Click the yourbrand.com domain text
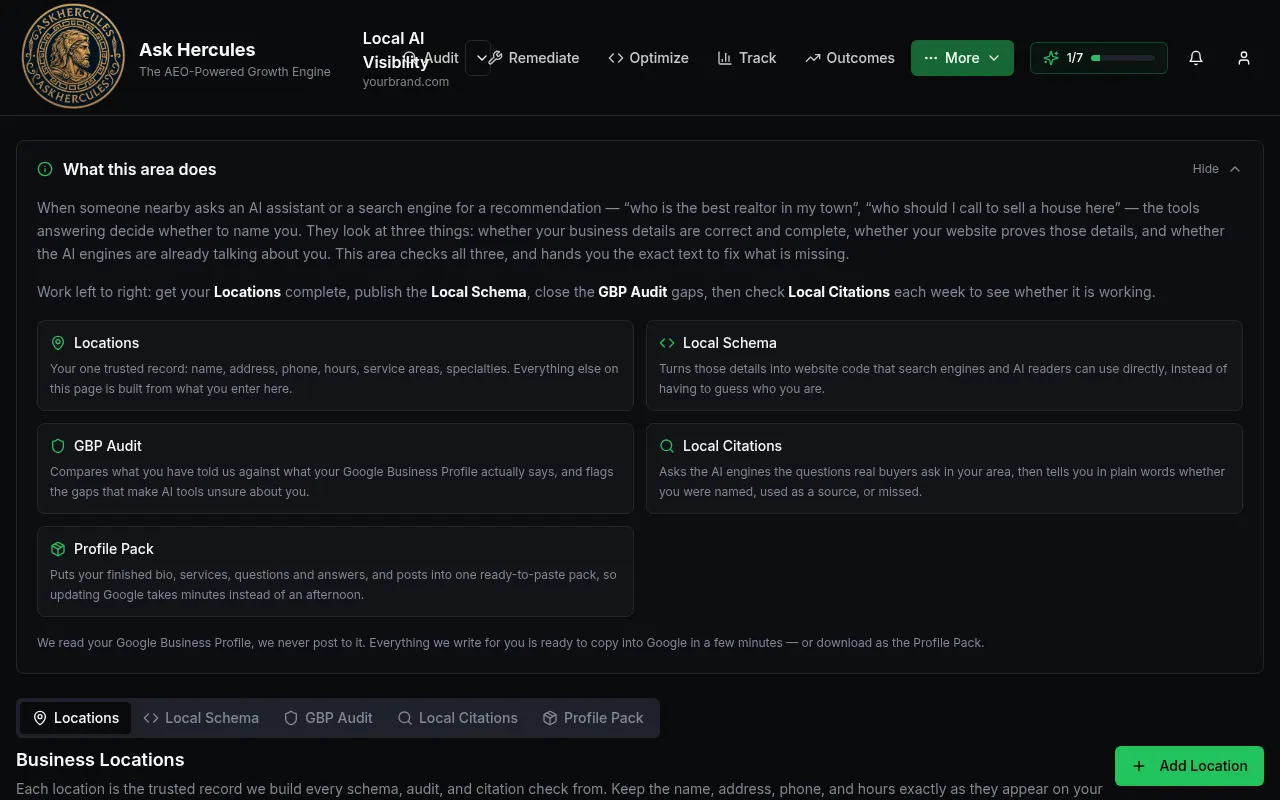This screenshot has width=1280, height=800. tap(406, 82)
